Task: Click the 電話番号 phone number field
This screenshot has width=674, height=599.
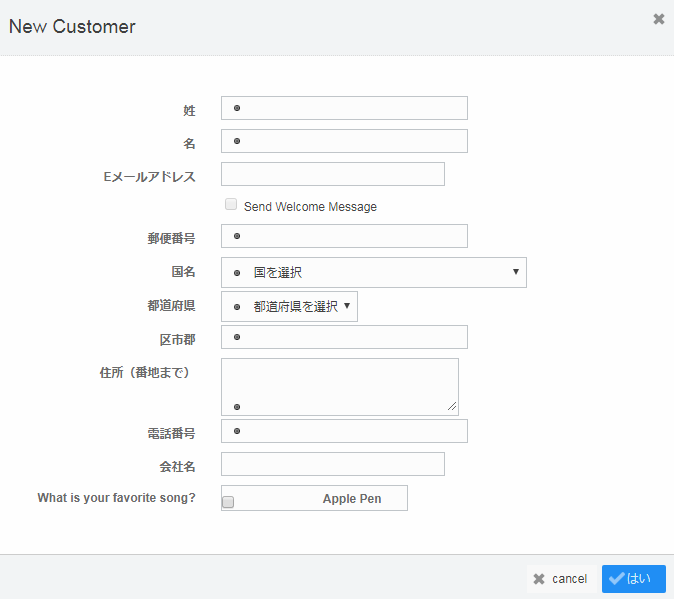Action: point(344,431)
